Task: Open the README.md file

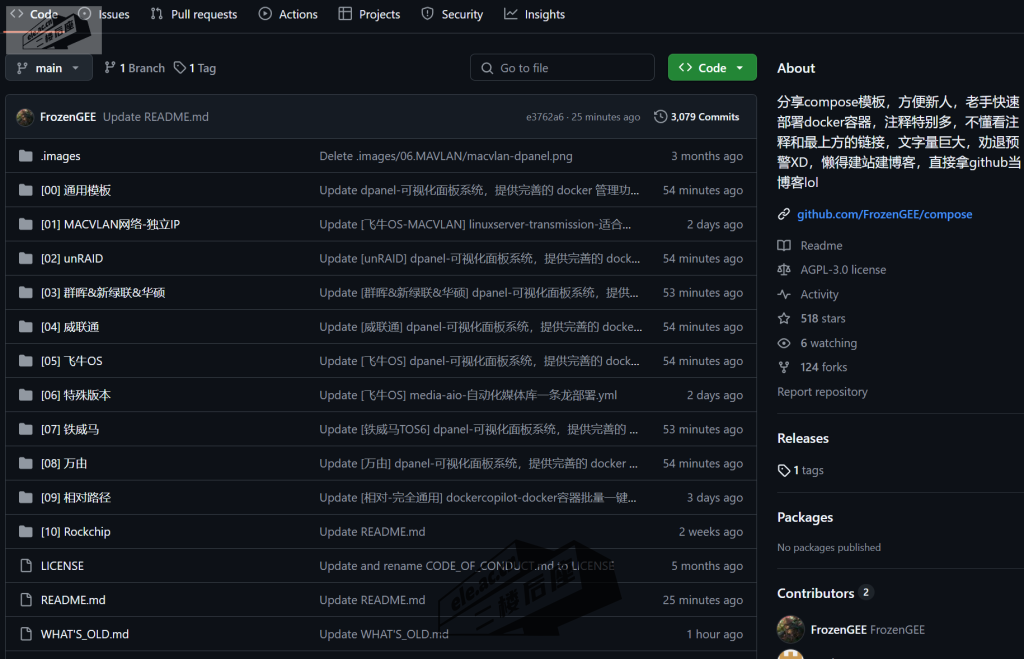Action: coord(73,600)
